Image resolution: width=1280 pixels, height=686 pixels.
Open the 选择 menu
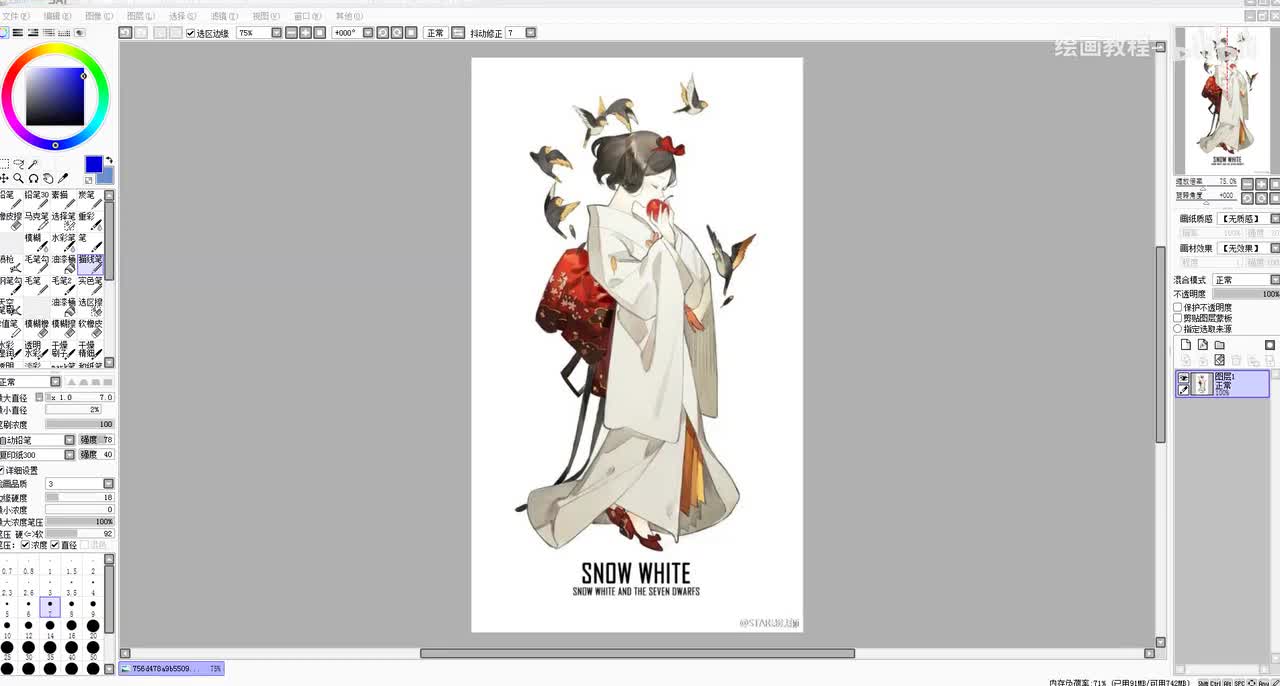pos(182,16)
